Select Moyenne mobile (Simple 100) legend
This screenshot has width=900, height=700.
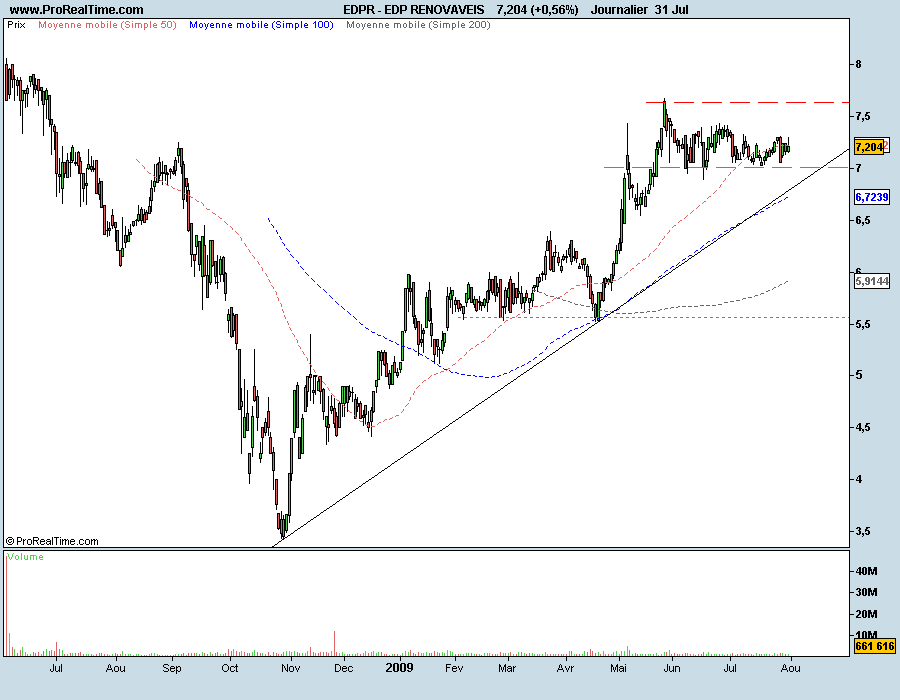click(x=261, y=25)
